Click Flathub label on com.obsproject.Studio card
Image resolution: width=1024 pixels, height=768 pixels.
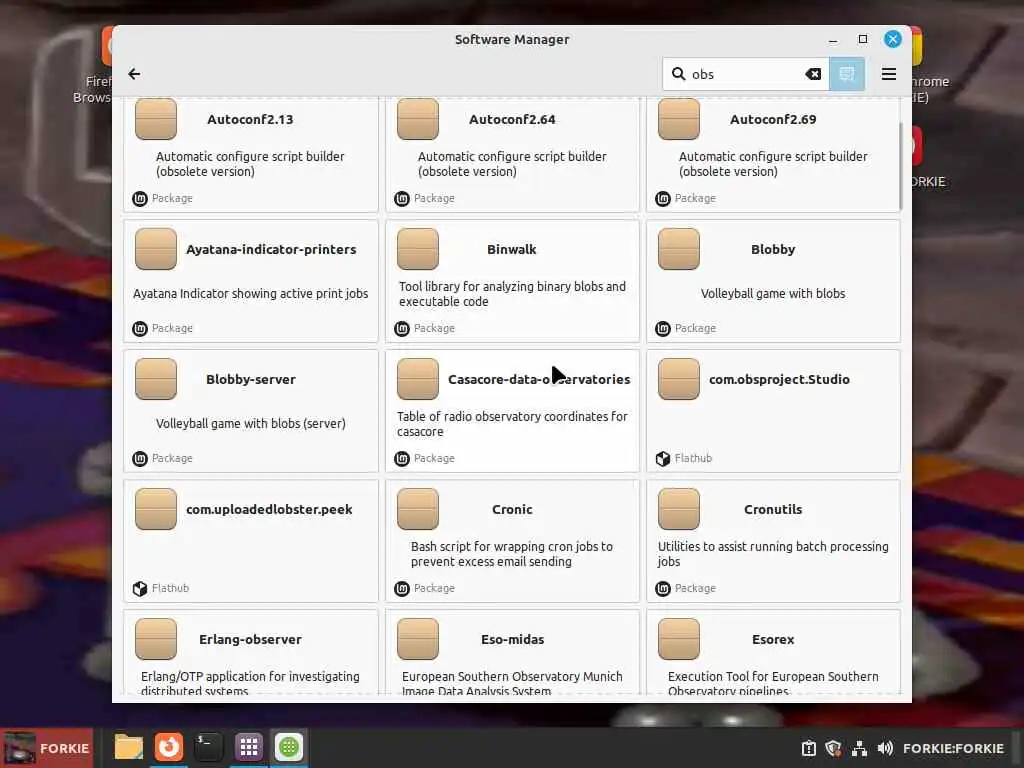click(693, 458)
